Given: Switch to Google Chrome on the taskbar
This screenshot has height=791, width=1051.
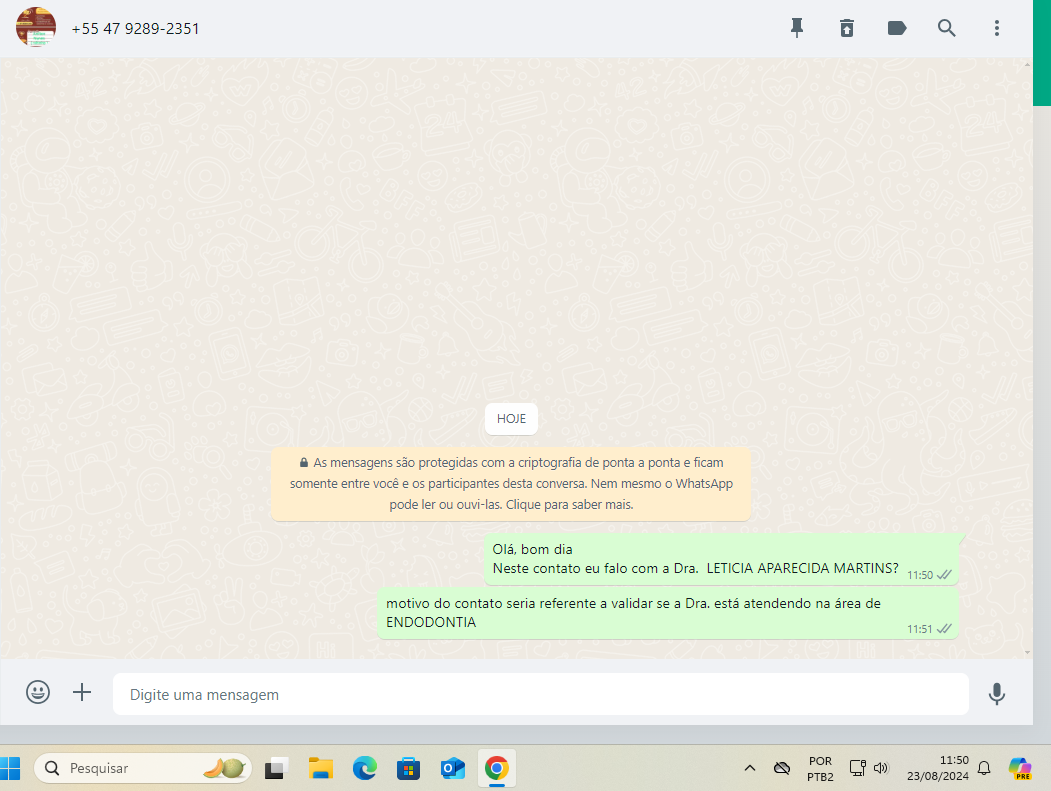Looking at the screenshot, I should [x=497, y=768].
